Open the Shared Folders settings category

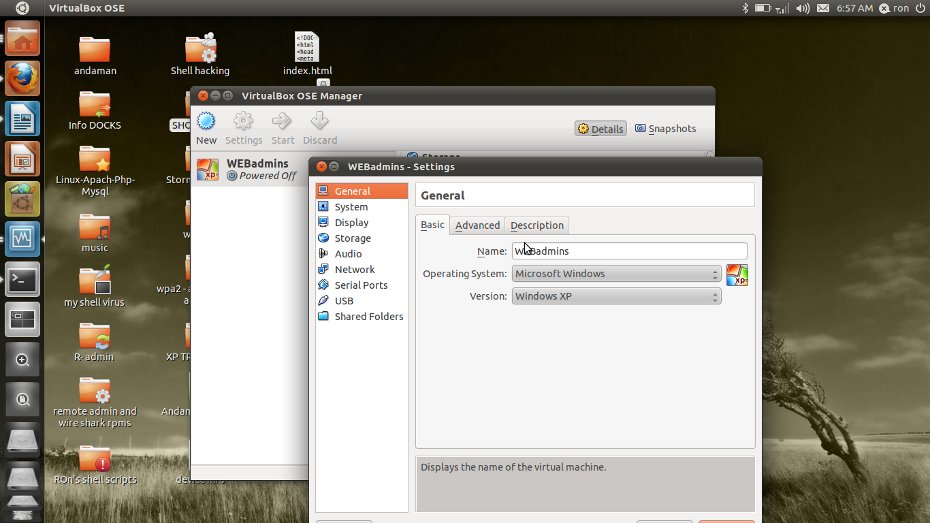[362, 316]
